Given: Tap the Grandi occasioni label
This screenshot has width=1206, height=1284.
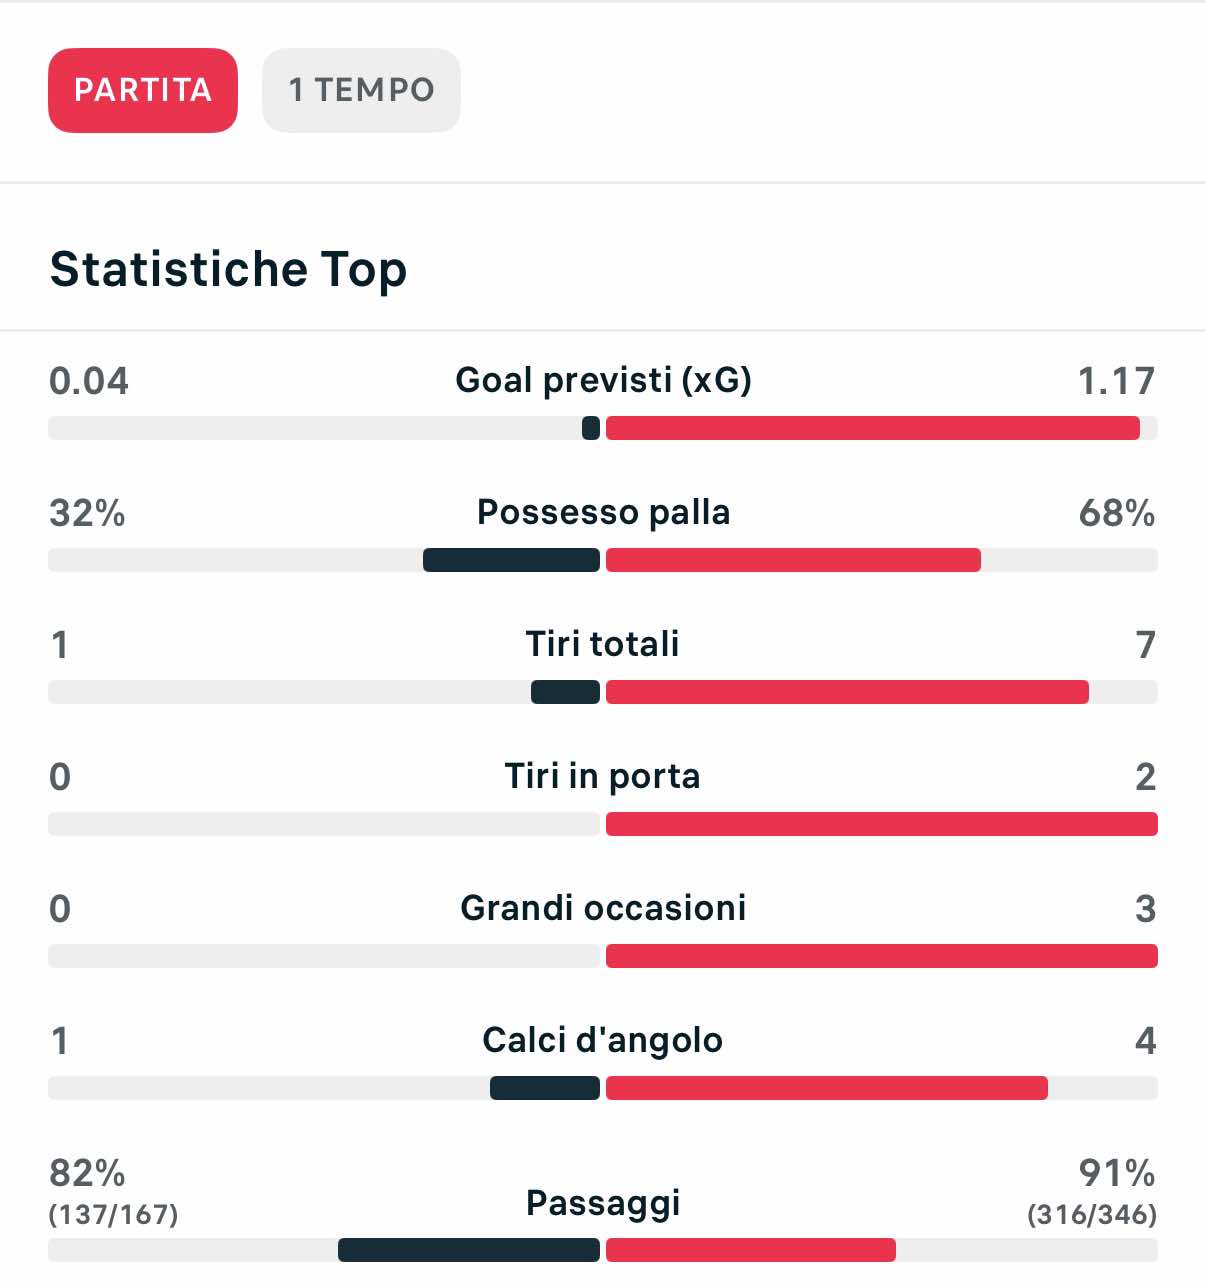Looking at the screenshot, I should [603, 908].
